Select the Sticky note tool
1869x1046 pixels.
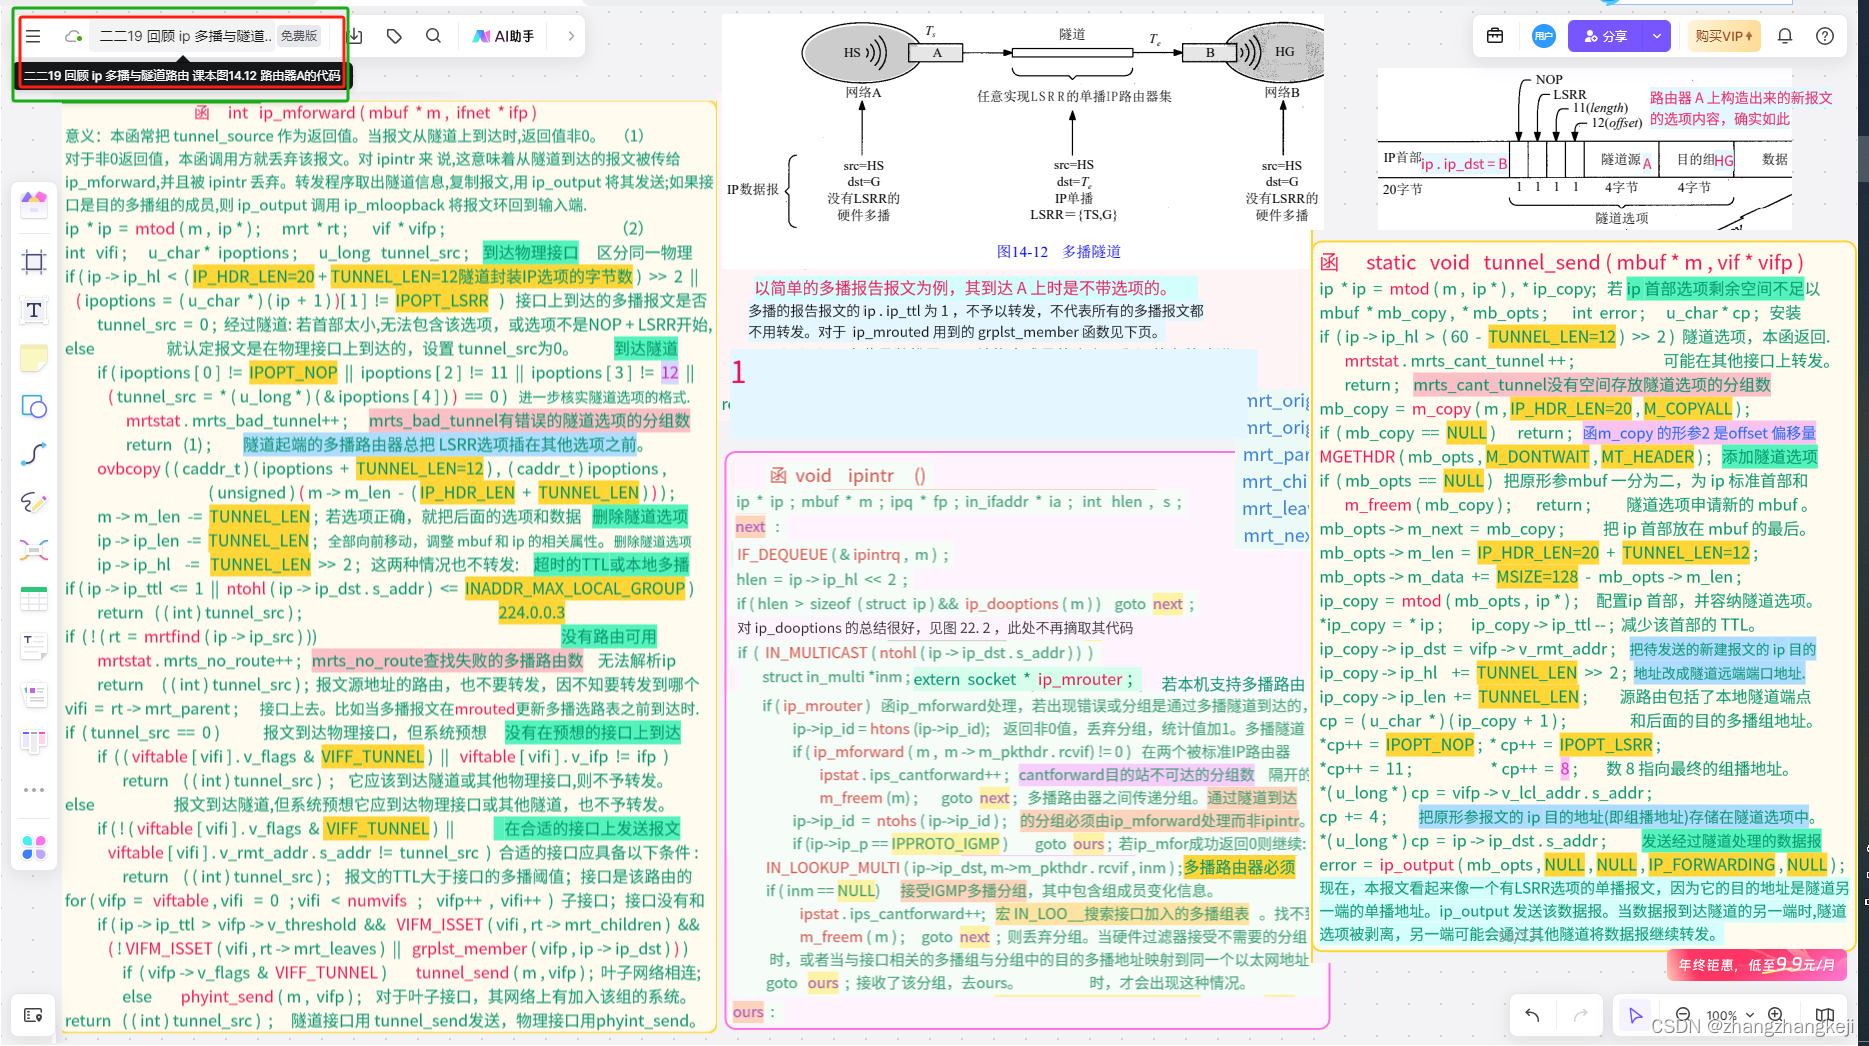(x=34, y=358)
